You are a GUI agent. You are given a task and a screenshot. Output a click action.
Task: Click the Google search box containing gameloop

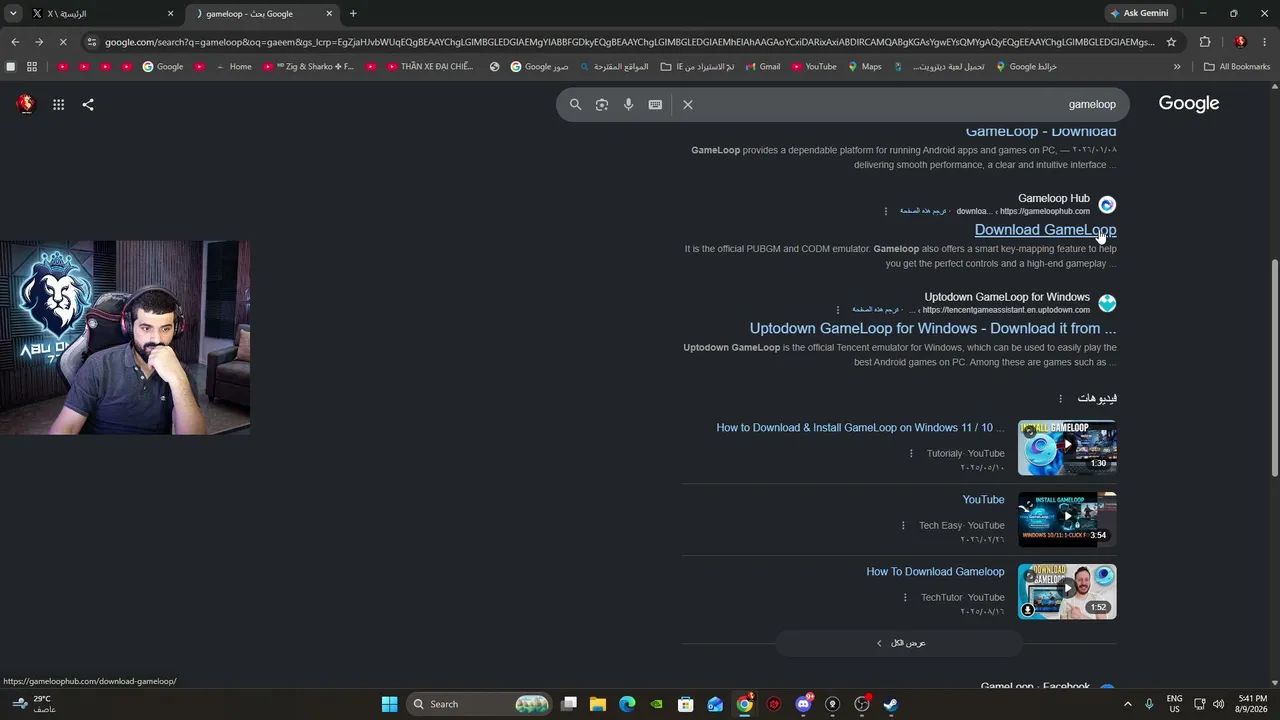click(843, 104)
